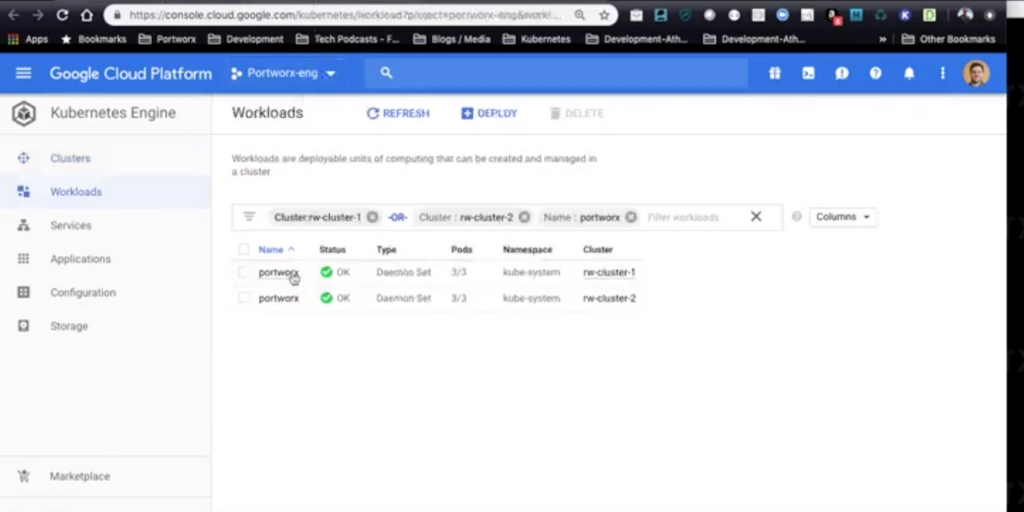Open Configuration in the sidebar
Screen dimensions: 1024x512
tap(83, 293)
